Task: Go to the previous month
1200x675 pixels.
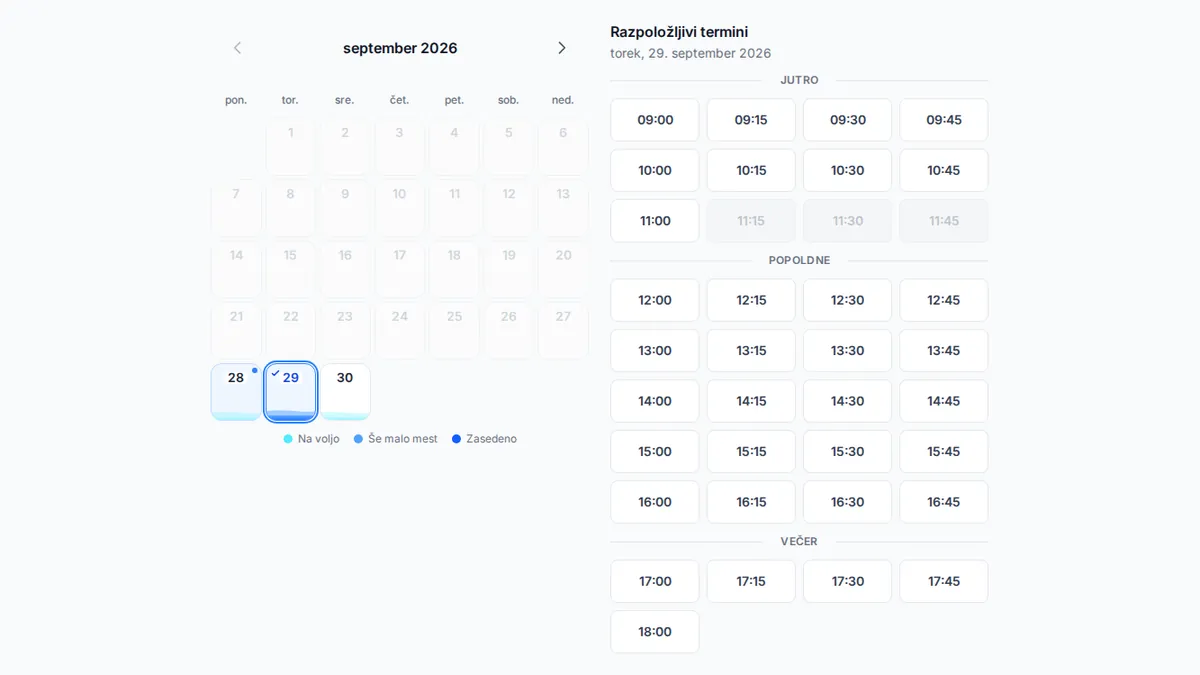Action: click(237, 48)
